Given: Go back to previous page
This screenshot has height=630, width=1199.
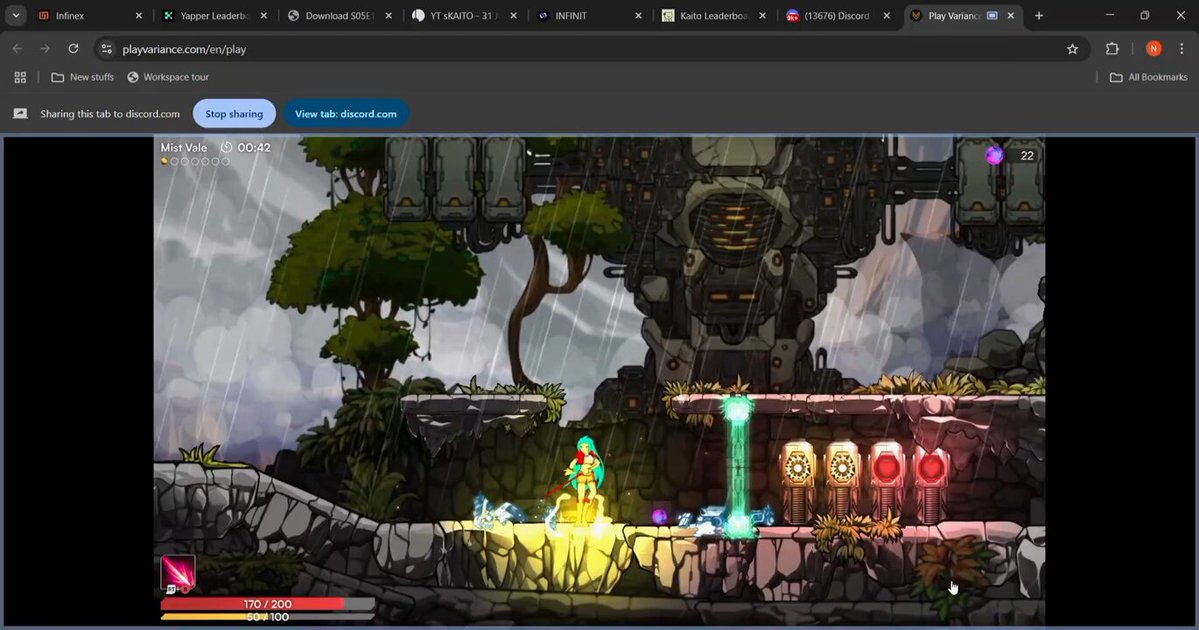Looking at the screenshot, I should 17,49.
